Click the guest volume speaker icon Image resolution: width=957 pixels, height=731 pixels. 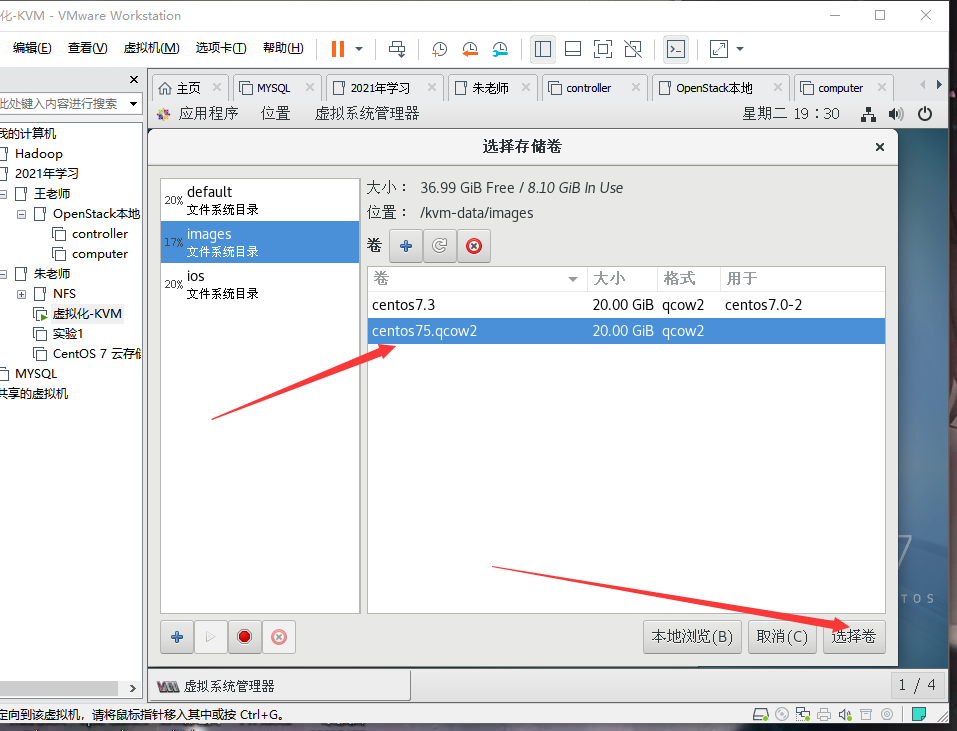point(896,114)
